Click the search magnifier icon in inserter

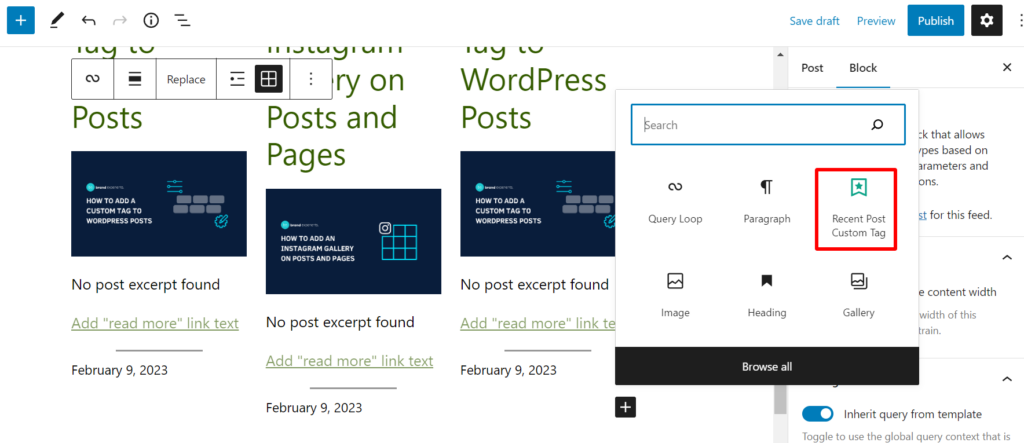coord(877,125)
